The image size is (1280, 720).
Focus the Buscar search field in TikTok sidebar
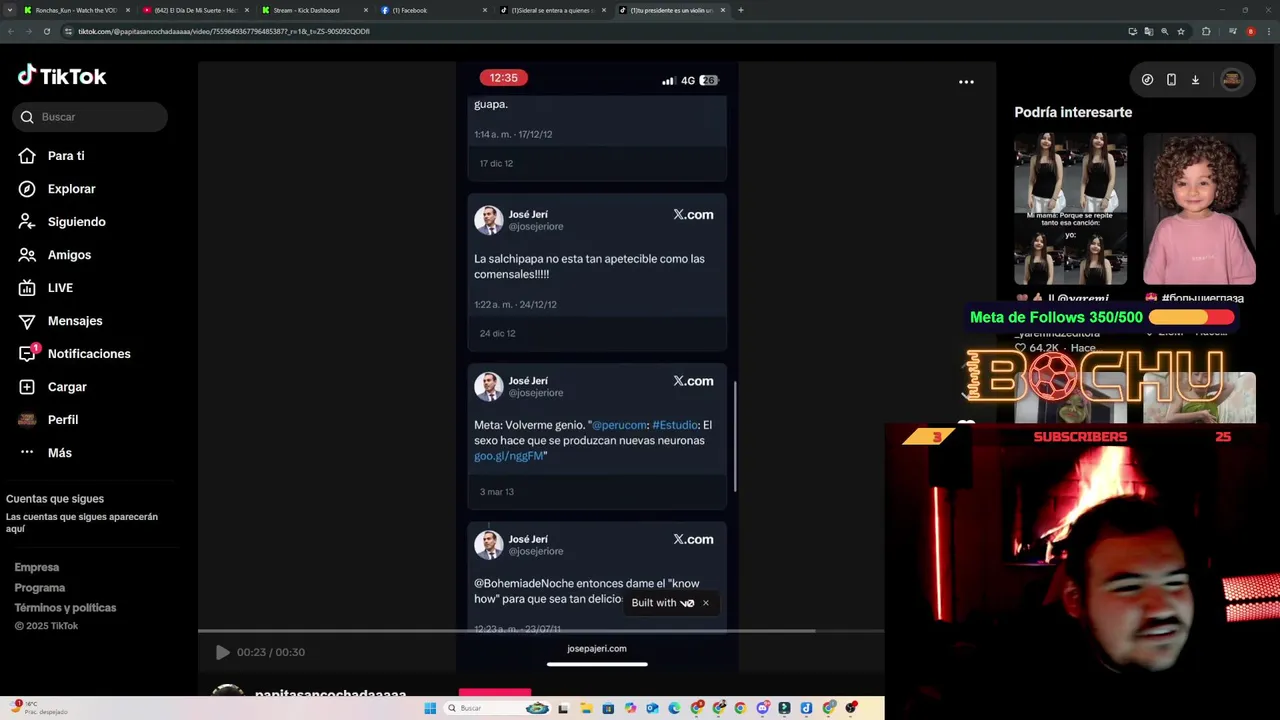click(x=90, y=117)
